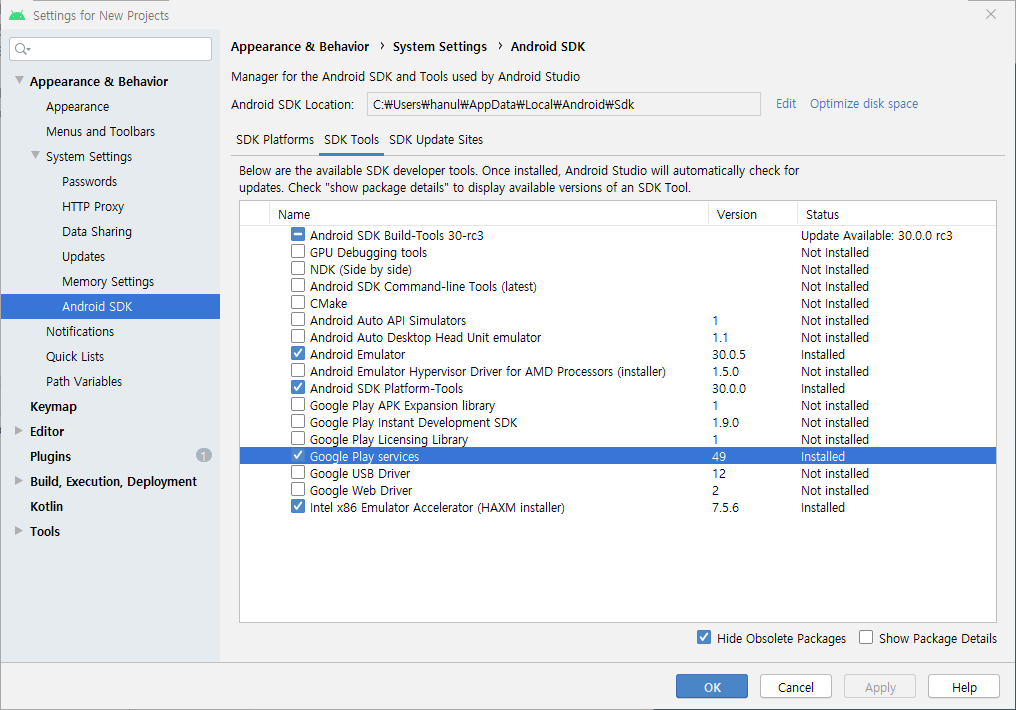
Task: Click the Android SDK Location path field
Action: point(564,104)
